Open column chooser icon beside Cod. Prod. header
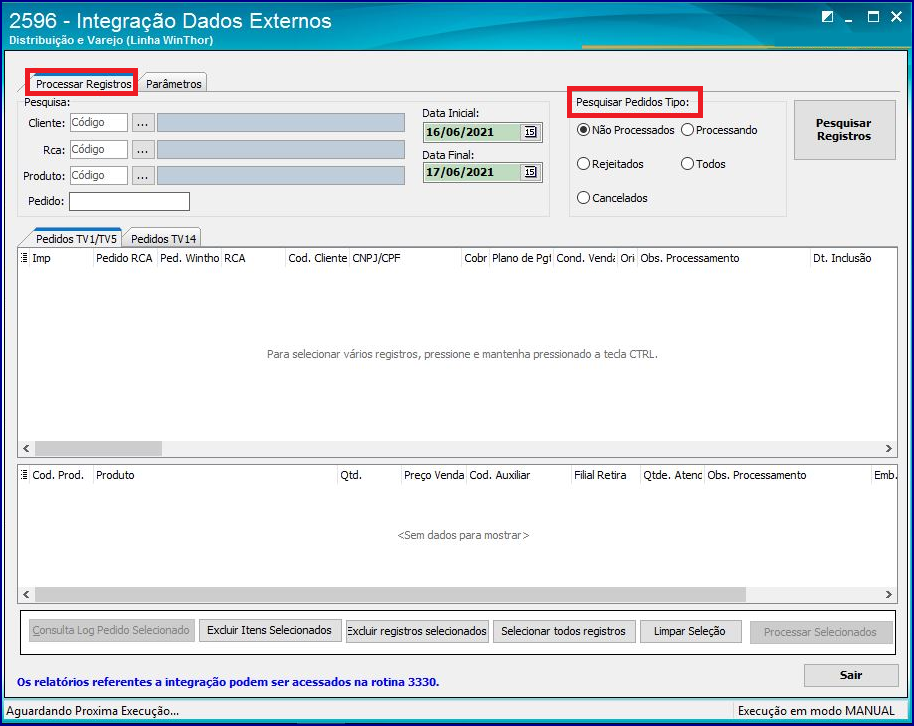This screenshot has width=914, height=726. 24,475
